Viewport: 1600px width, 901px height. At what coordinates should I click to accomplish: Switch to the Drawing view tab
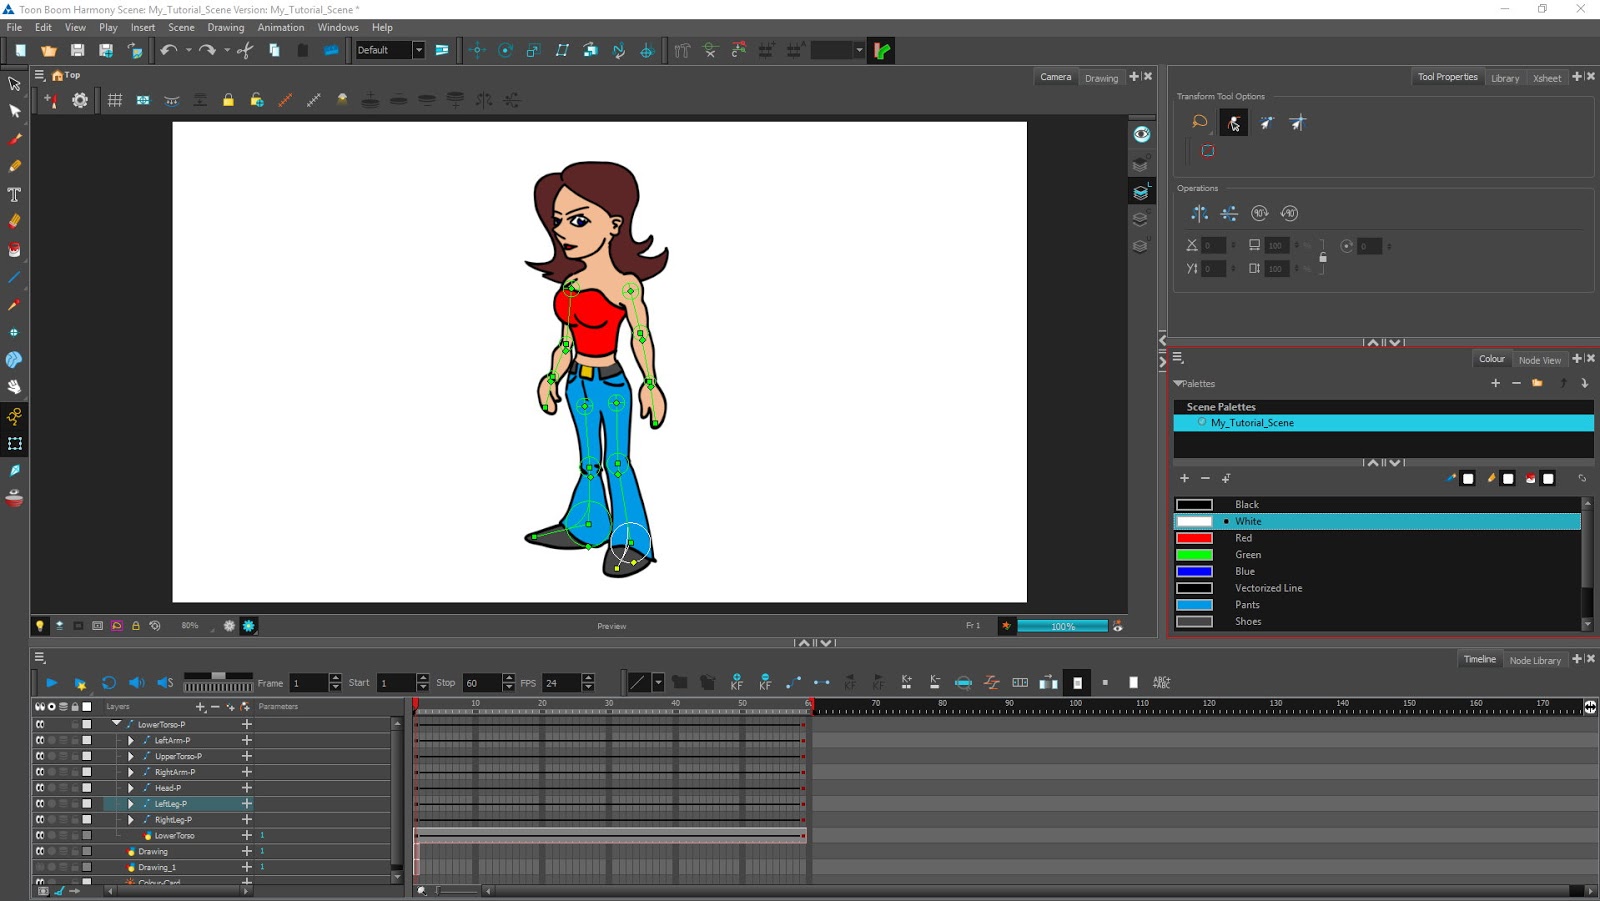click(x=1101, y=78)
